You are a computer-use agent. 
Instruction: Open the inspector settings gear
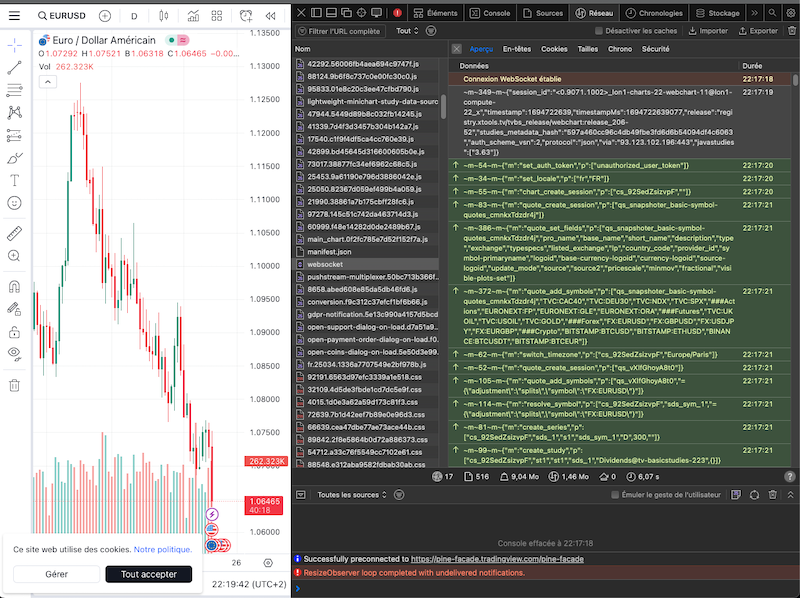(791, 13)
